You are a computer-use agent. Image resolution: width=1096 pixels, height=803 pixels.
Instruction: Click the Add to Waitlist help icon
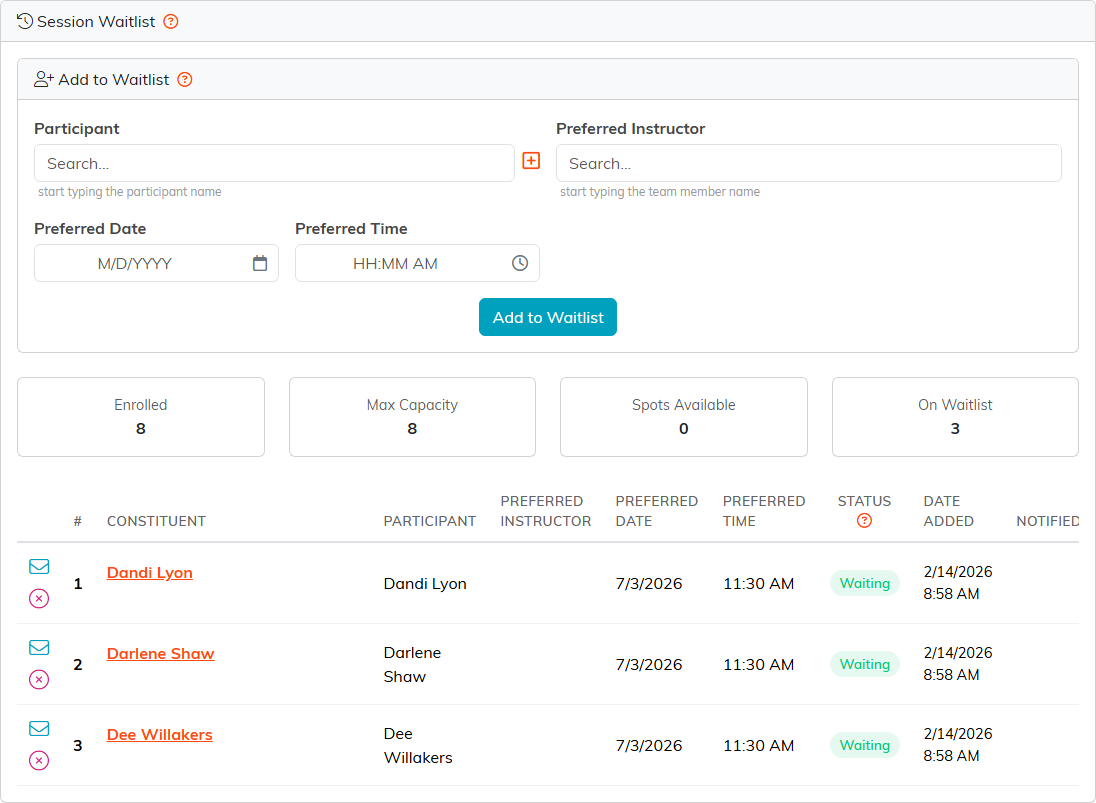185,80
